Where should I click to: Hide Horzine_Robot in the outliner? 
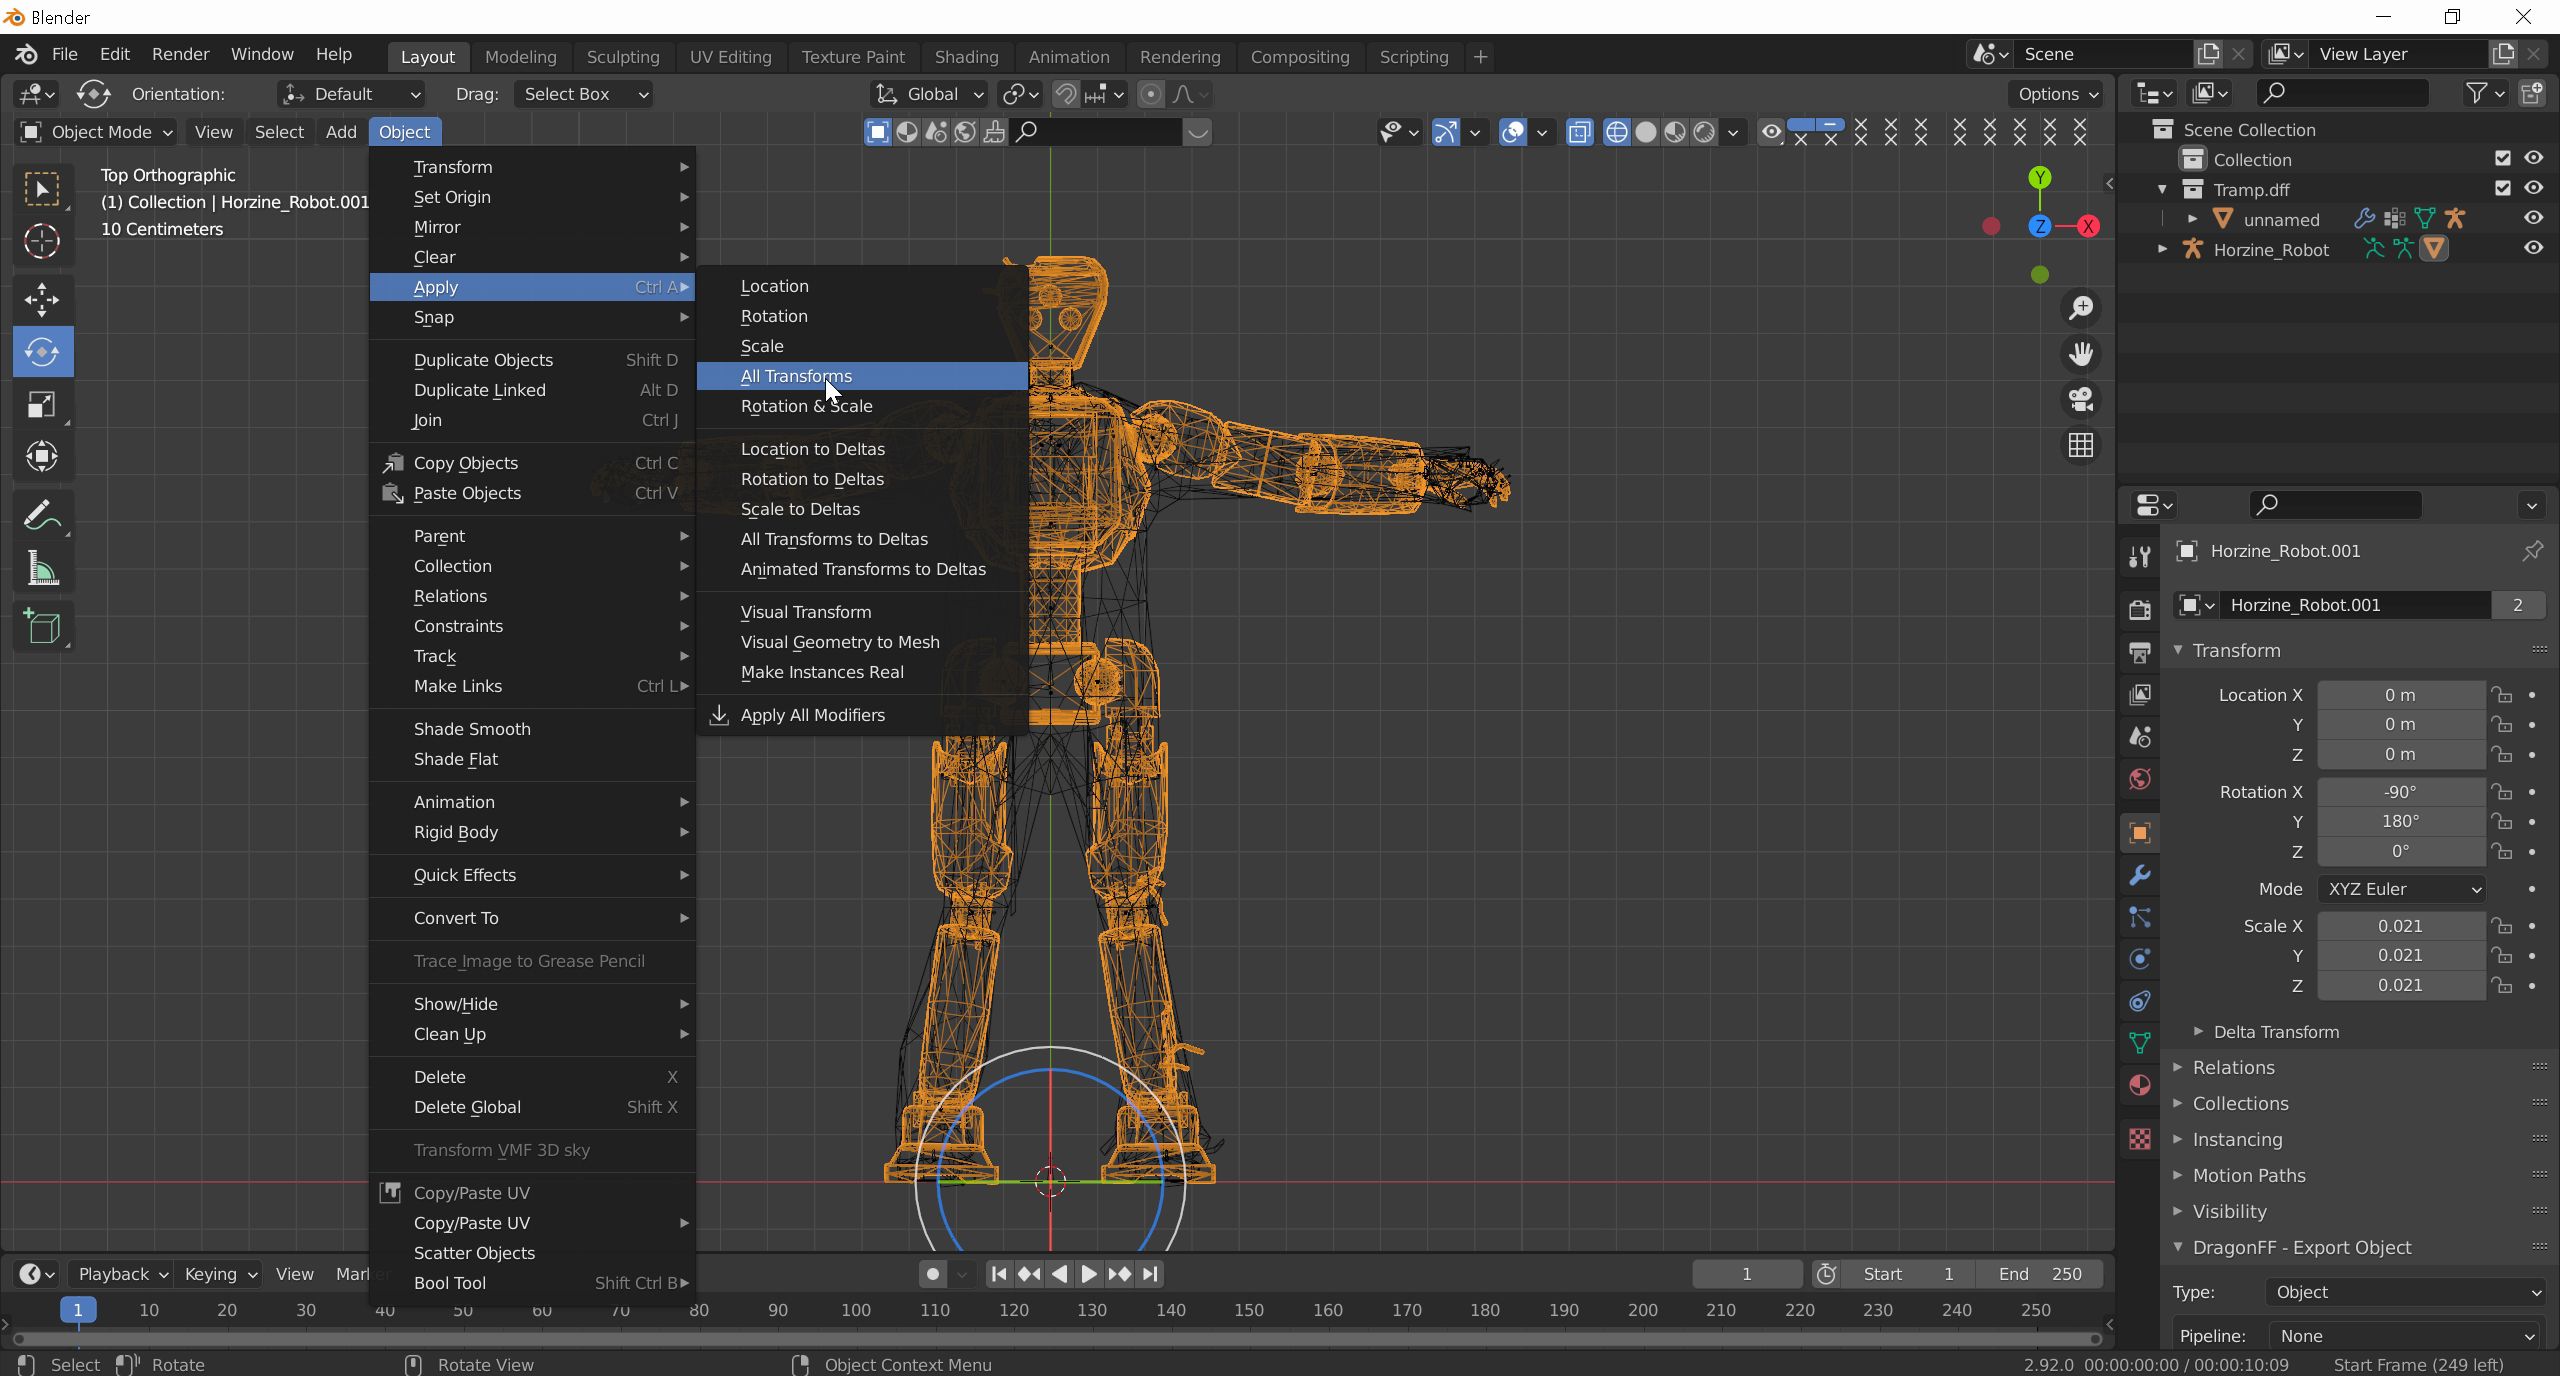tap(2533, 249)
